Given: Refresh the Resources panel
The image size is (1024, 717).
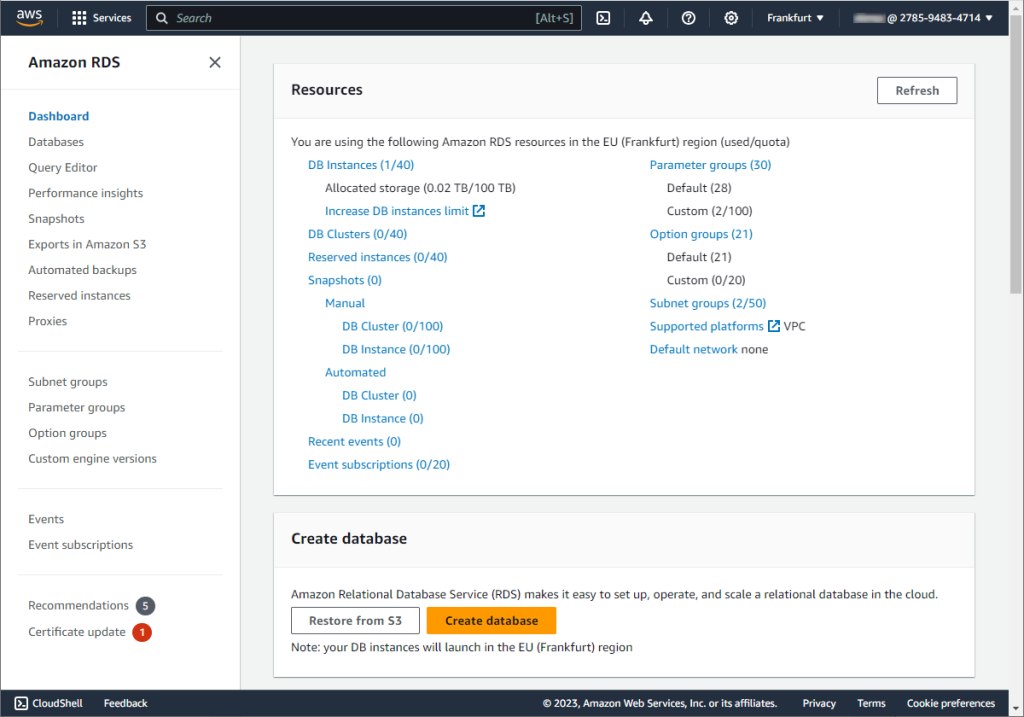Looking at the screenshot, I should 916,90.
